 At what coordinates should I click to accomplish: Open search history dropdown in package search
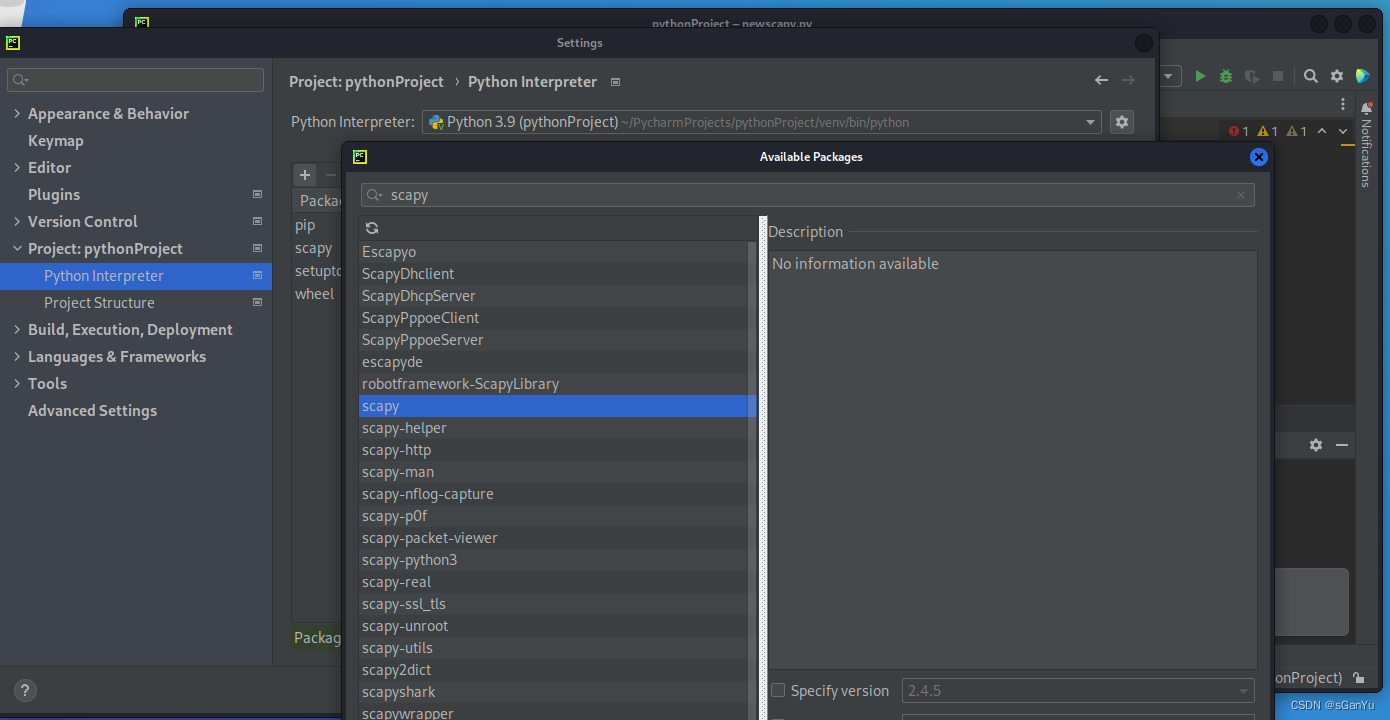point(374,195)
